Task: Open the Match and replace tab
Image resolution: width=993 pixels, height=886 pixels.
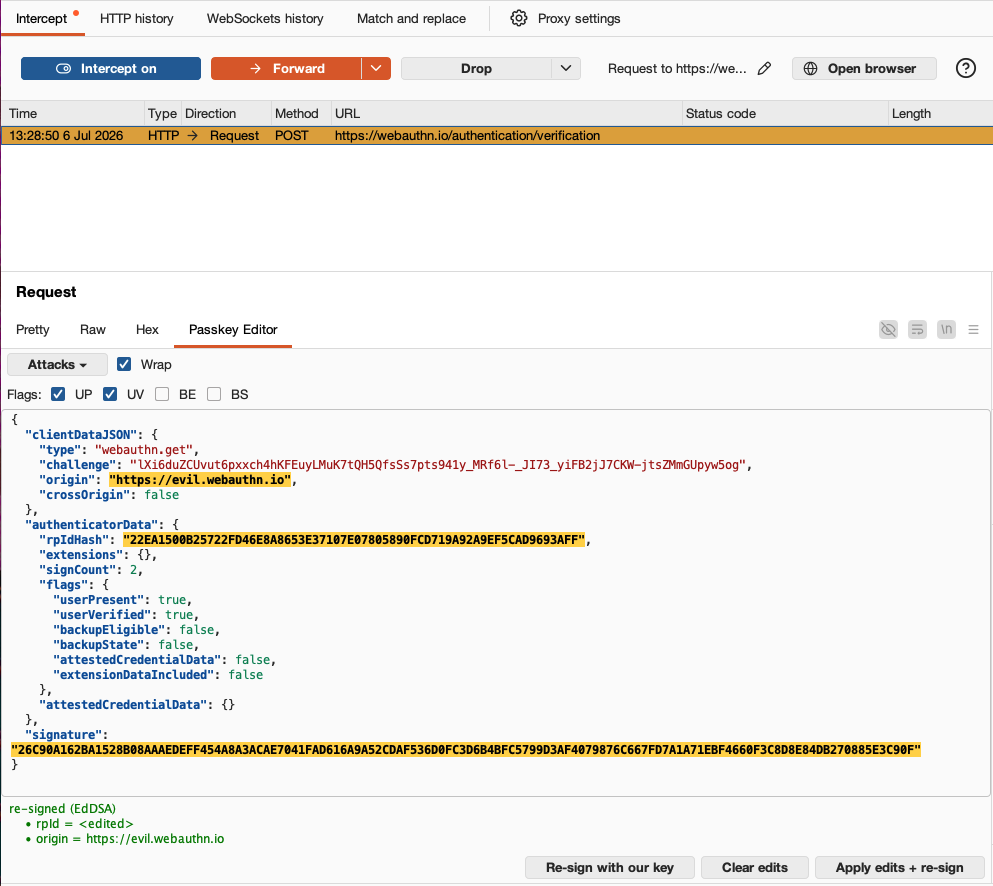Action: click(411, 18)
